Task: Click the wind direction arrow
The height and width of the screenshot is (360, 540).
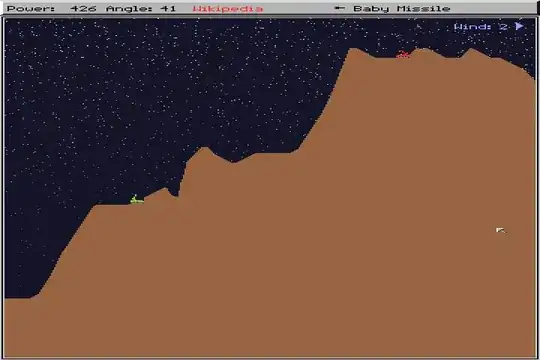Action: 519,26
